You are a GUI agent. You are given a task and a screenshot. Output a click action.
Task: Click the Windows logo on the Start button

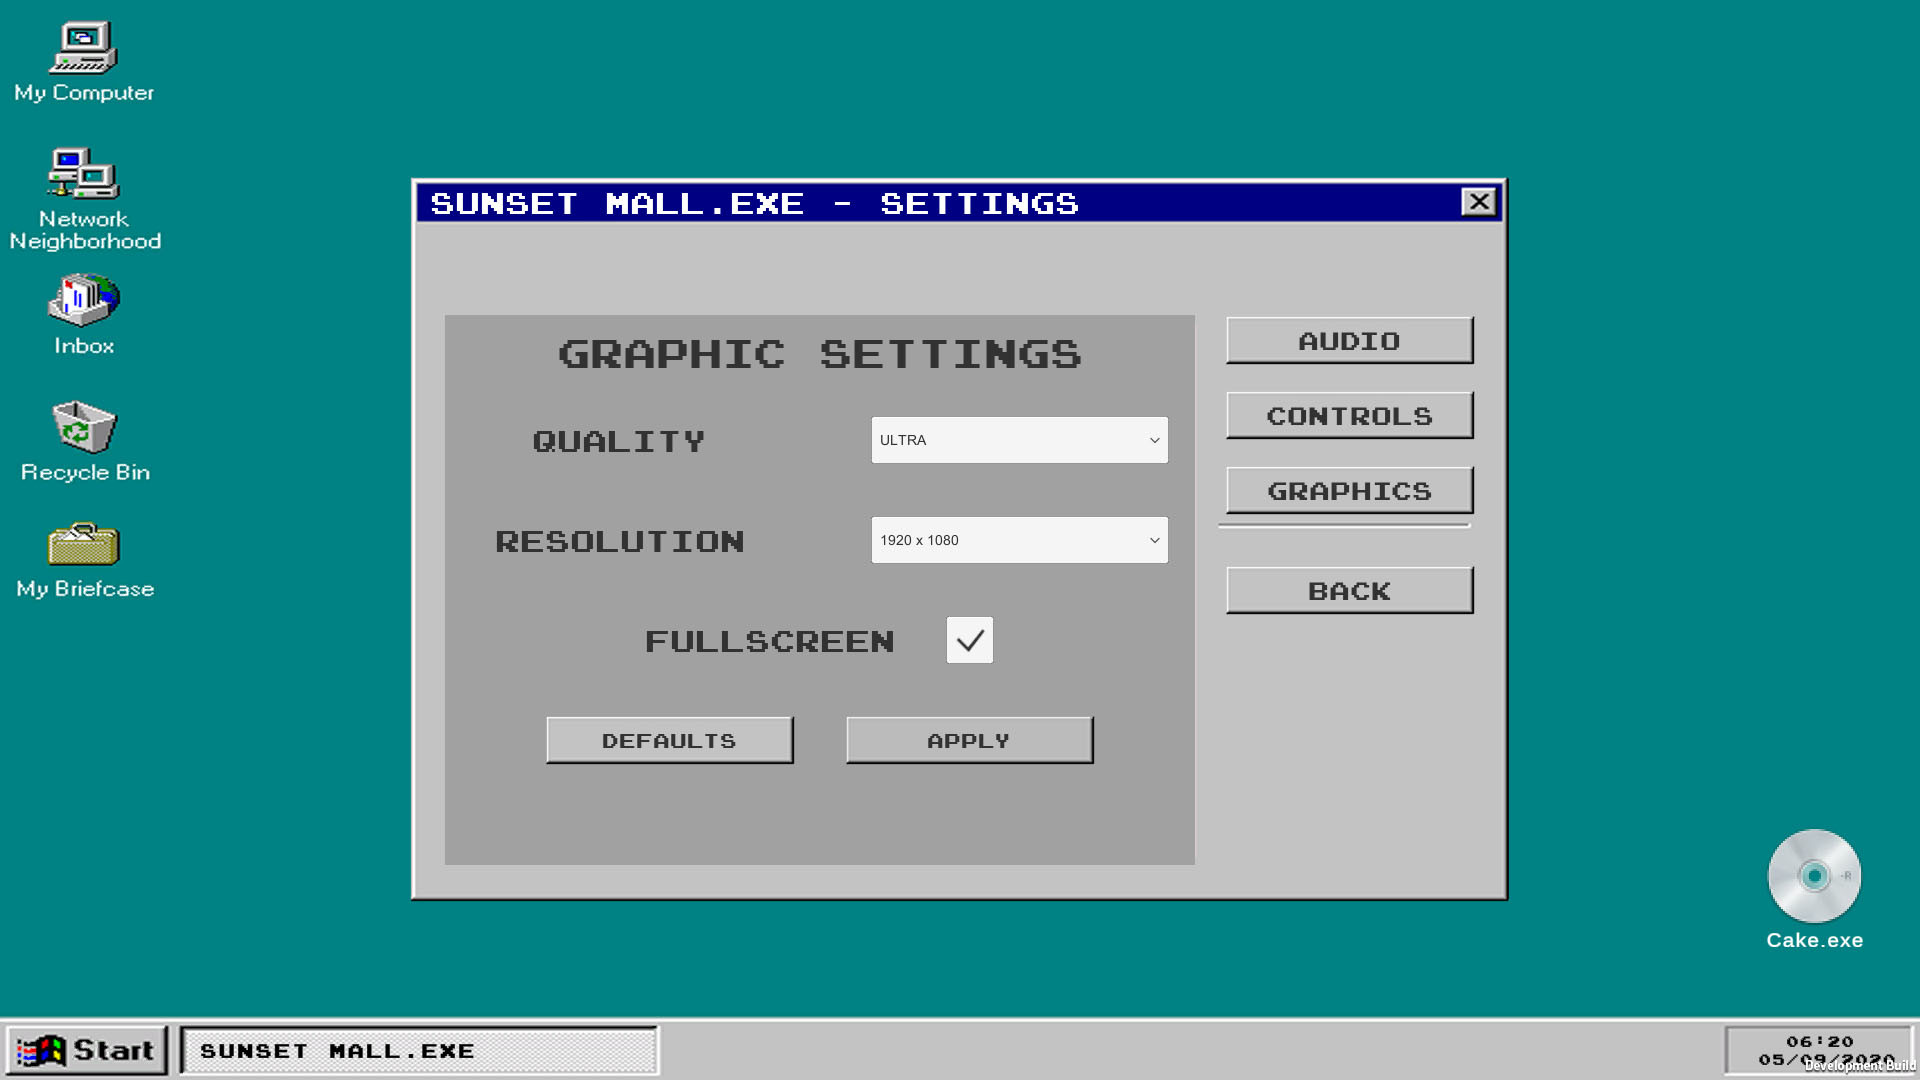[x=41, y=1051]
